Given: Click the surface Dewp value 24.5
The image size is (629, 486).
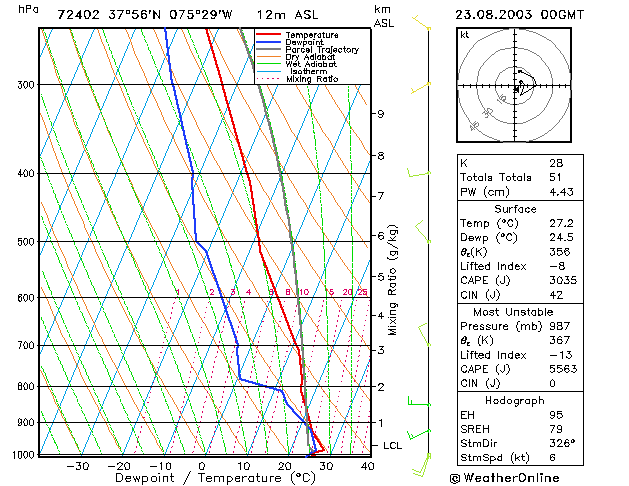Looking at the screenshot, I should click(561, 237).
